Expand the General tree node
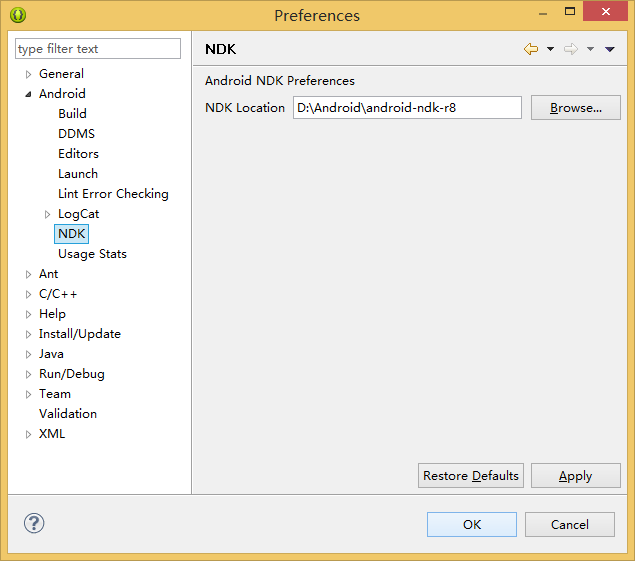Screen dimensions: 635x561 [x=28, y=74]
